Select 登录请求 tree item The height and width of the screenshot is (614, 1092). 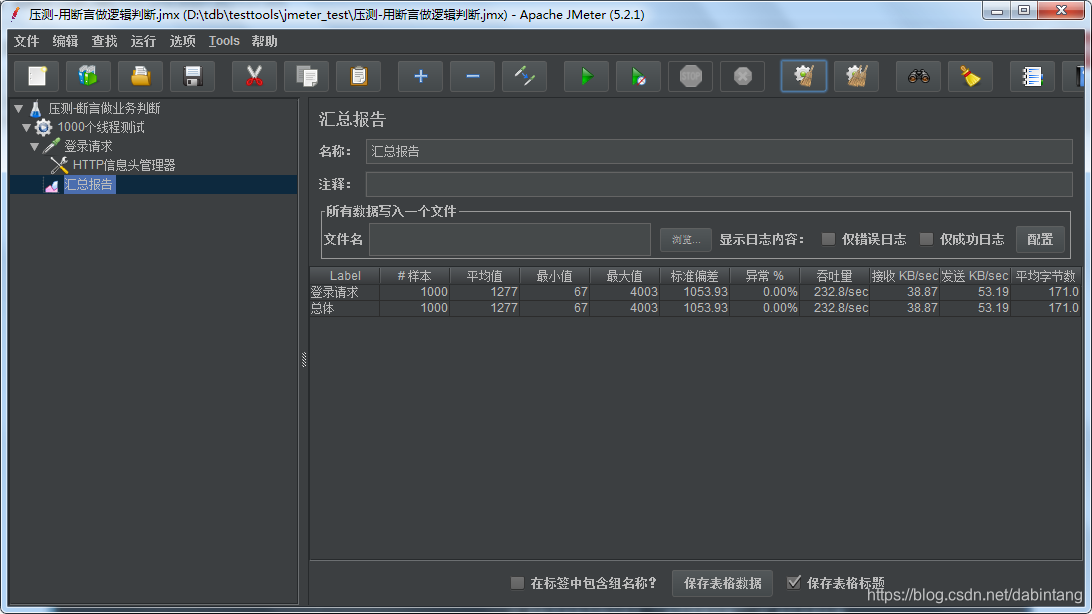88,146
